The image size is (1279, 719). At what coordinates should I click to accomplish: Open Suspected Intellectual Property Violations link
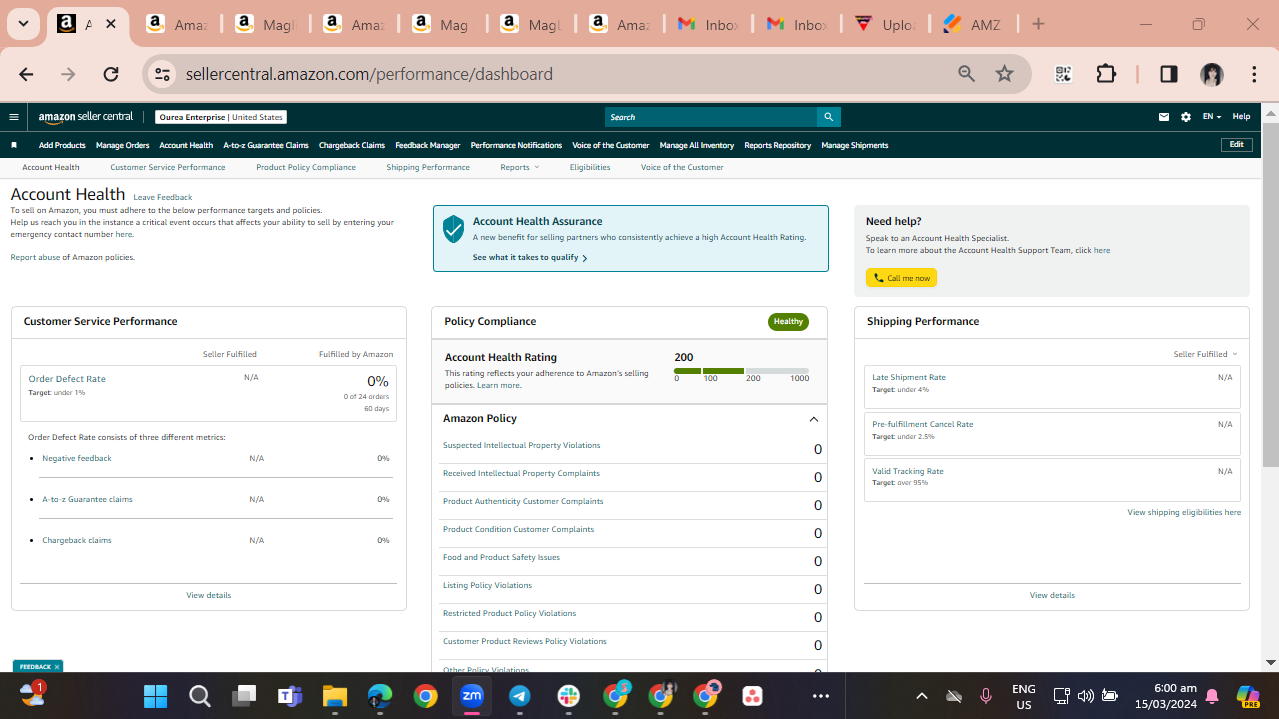[521, 445]
